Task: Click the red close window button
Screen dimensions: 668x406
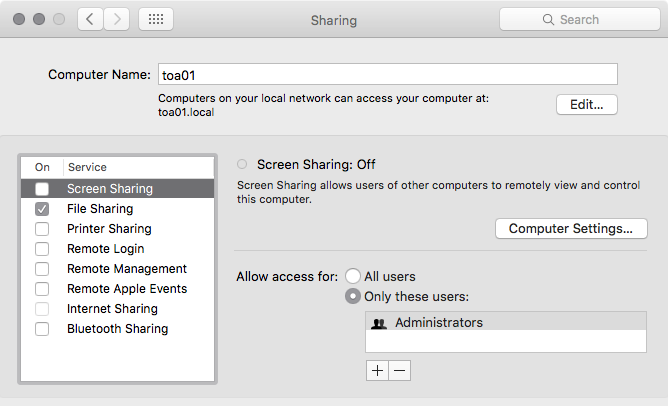Action: 19,19
